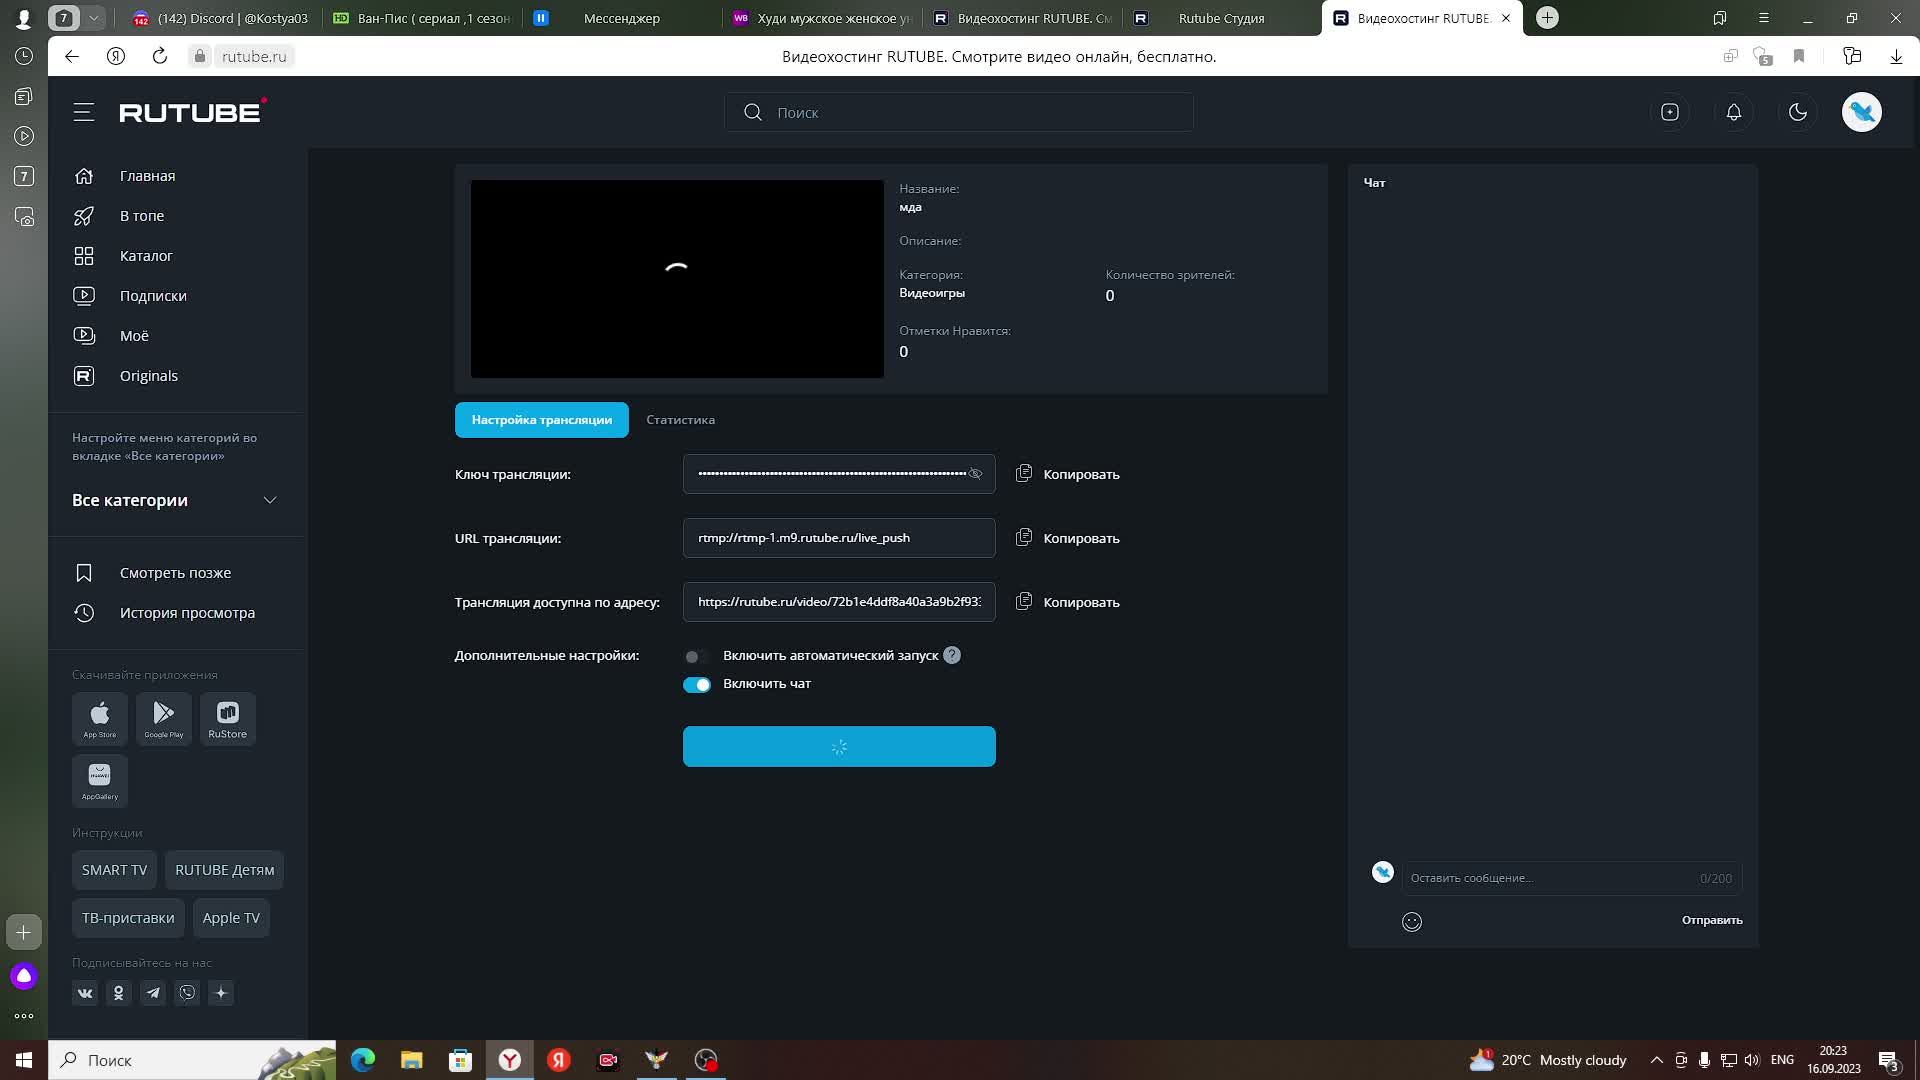
Task: Enable automatic start toggle
Action: pos(696,656)
